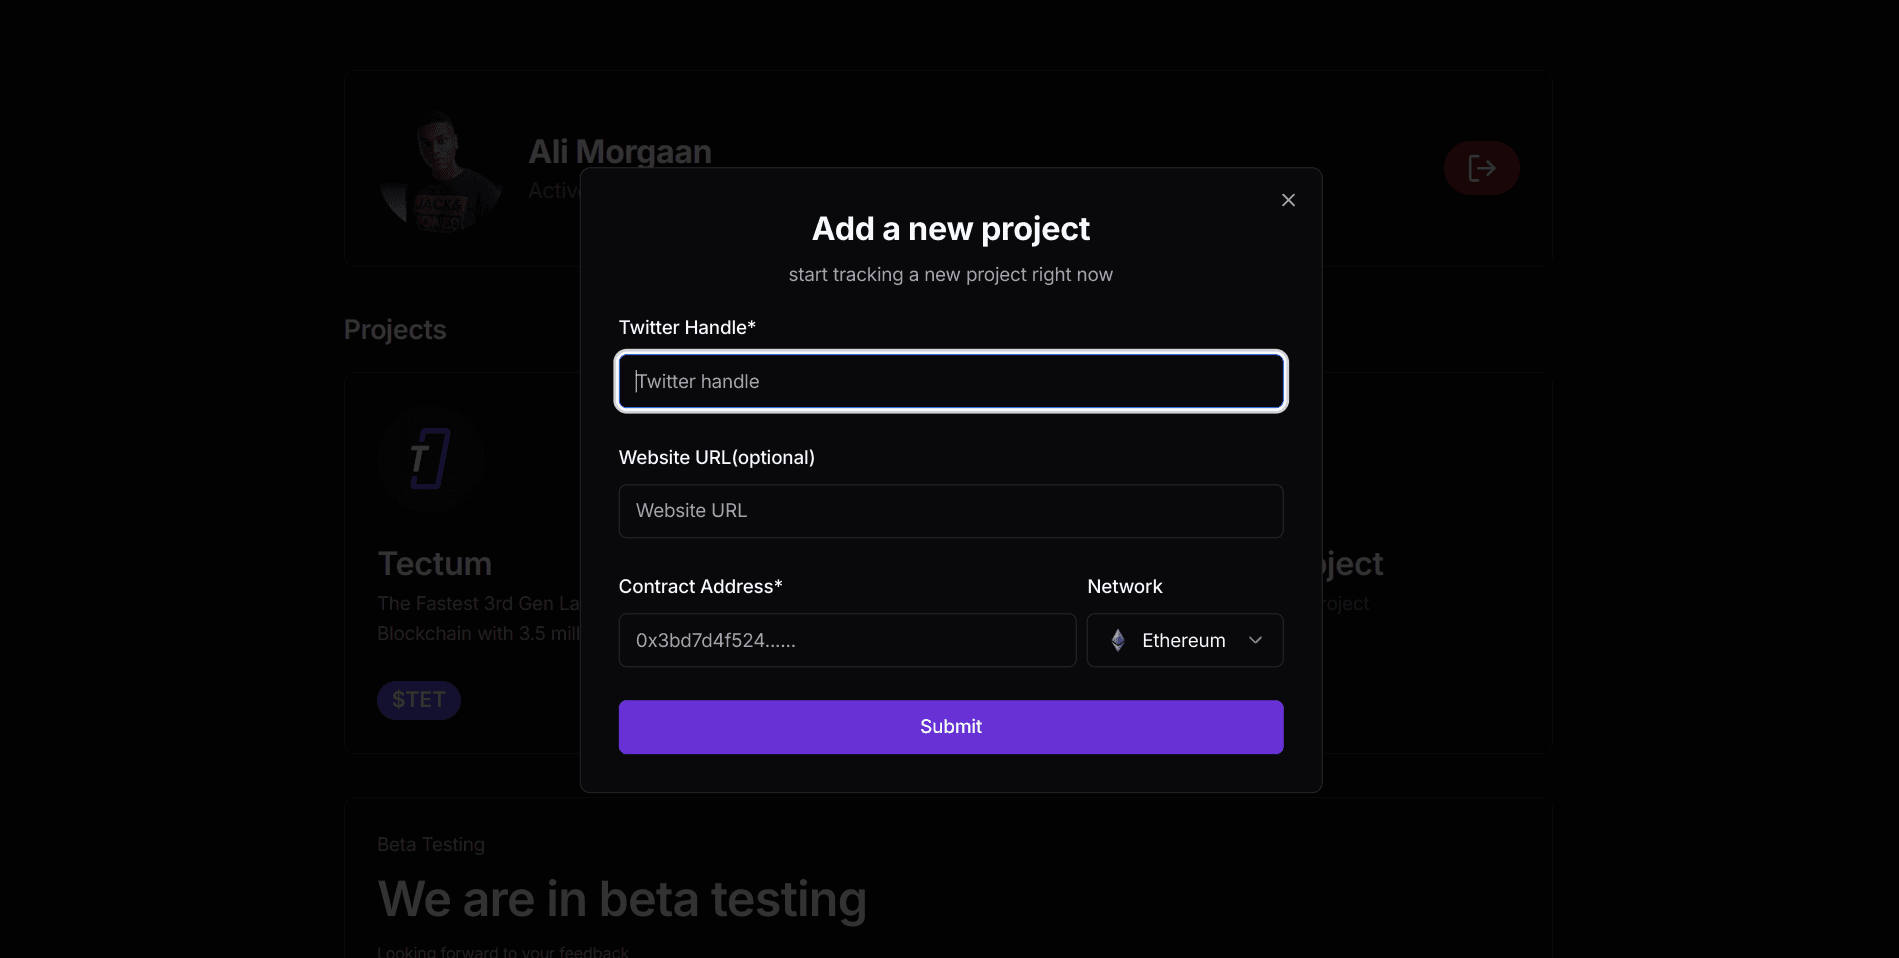Open the Tectum project title
Image resolution: width=1899 pixels, height=958 pixels.
click(435, 564)
